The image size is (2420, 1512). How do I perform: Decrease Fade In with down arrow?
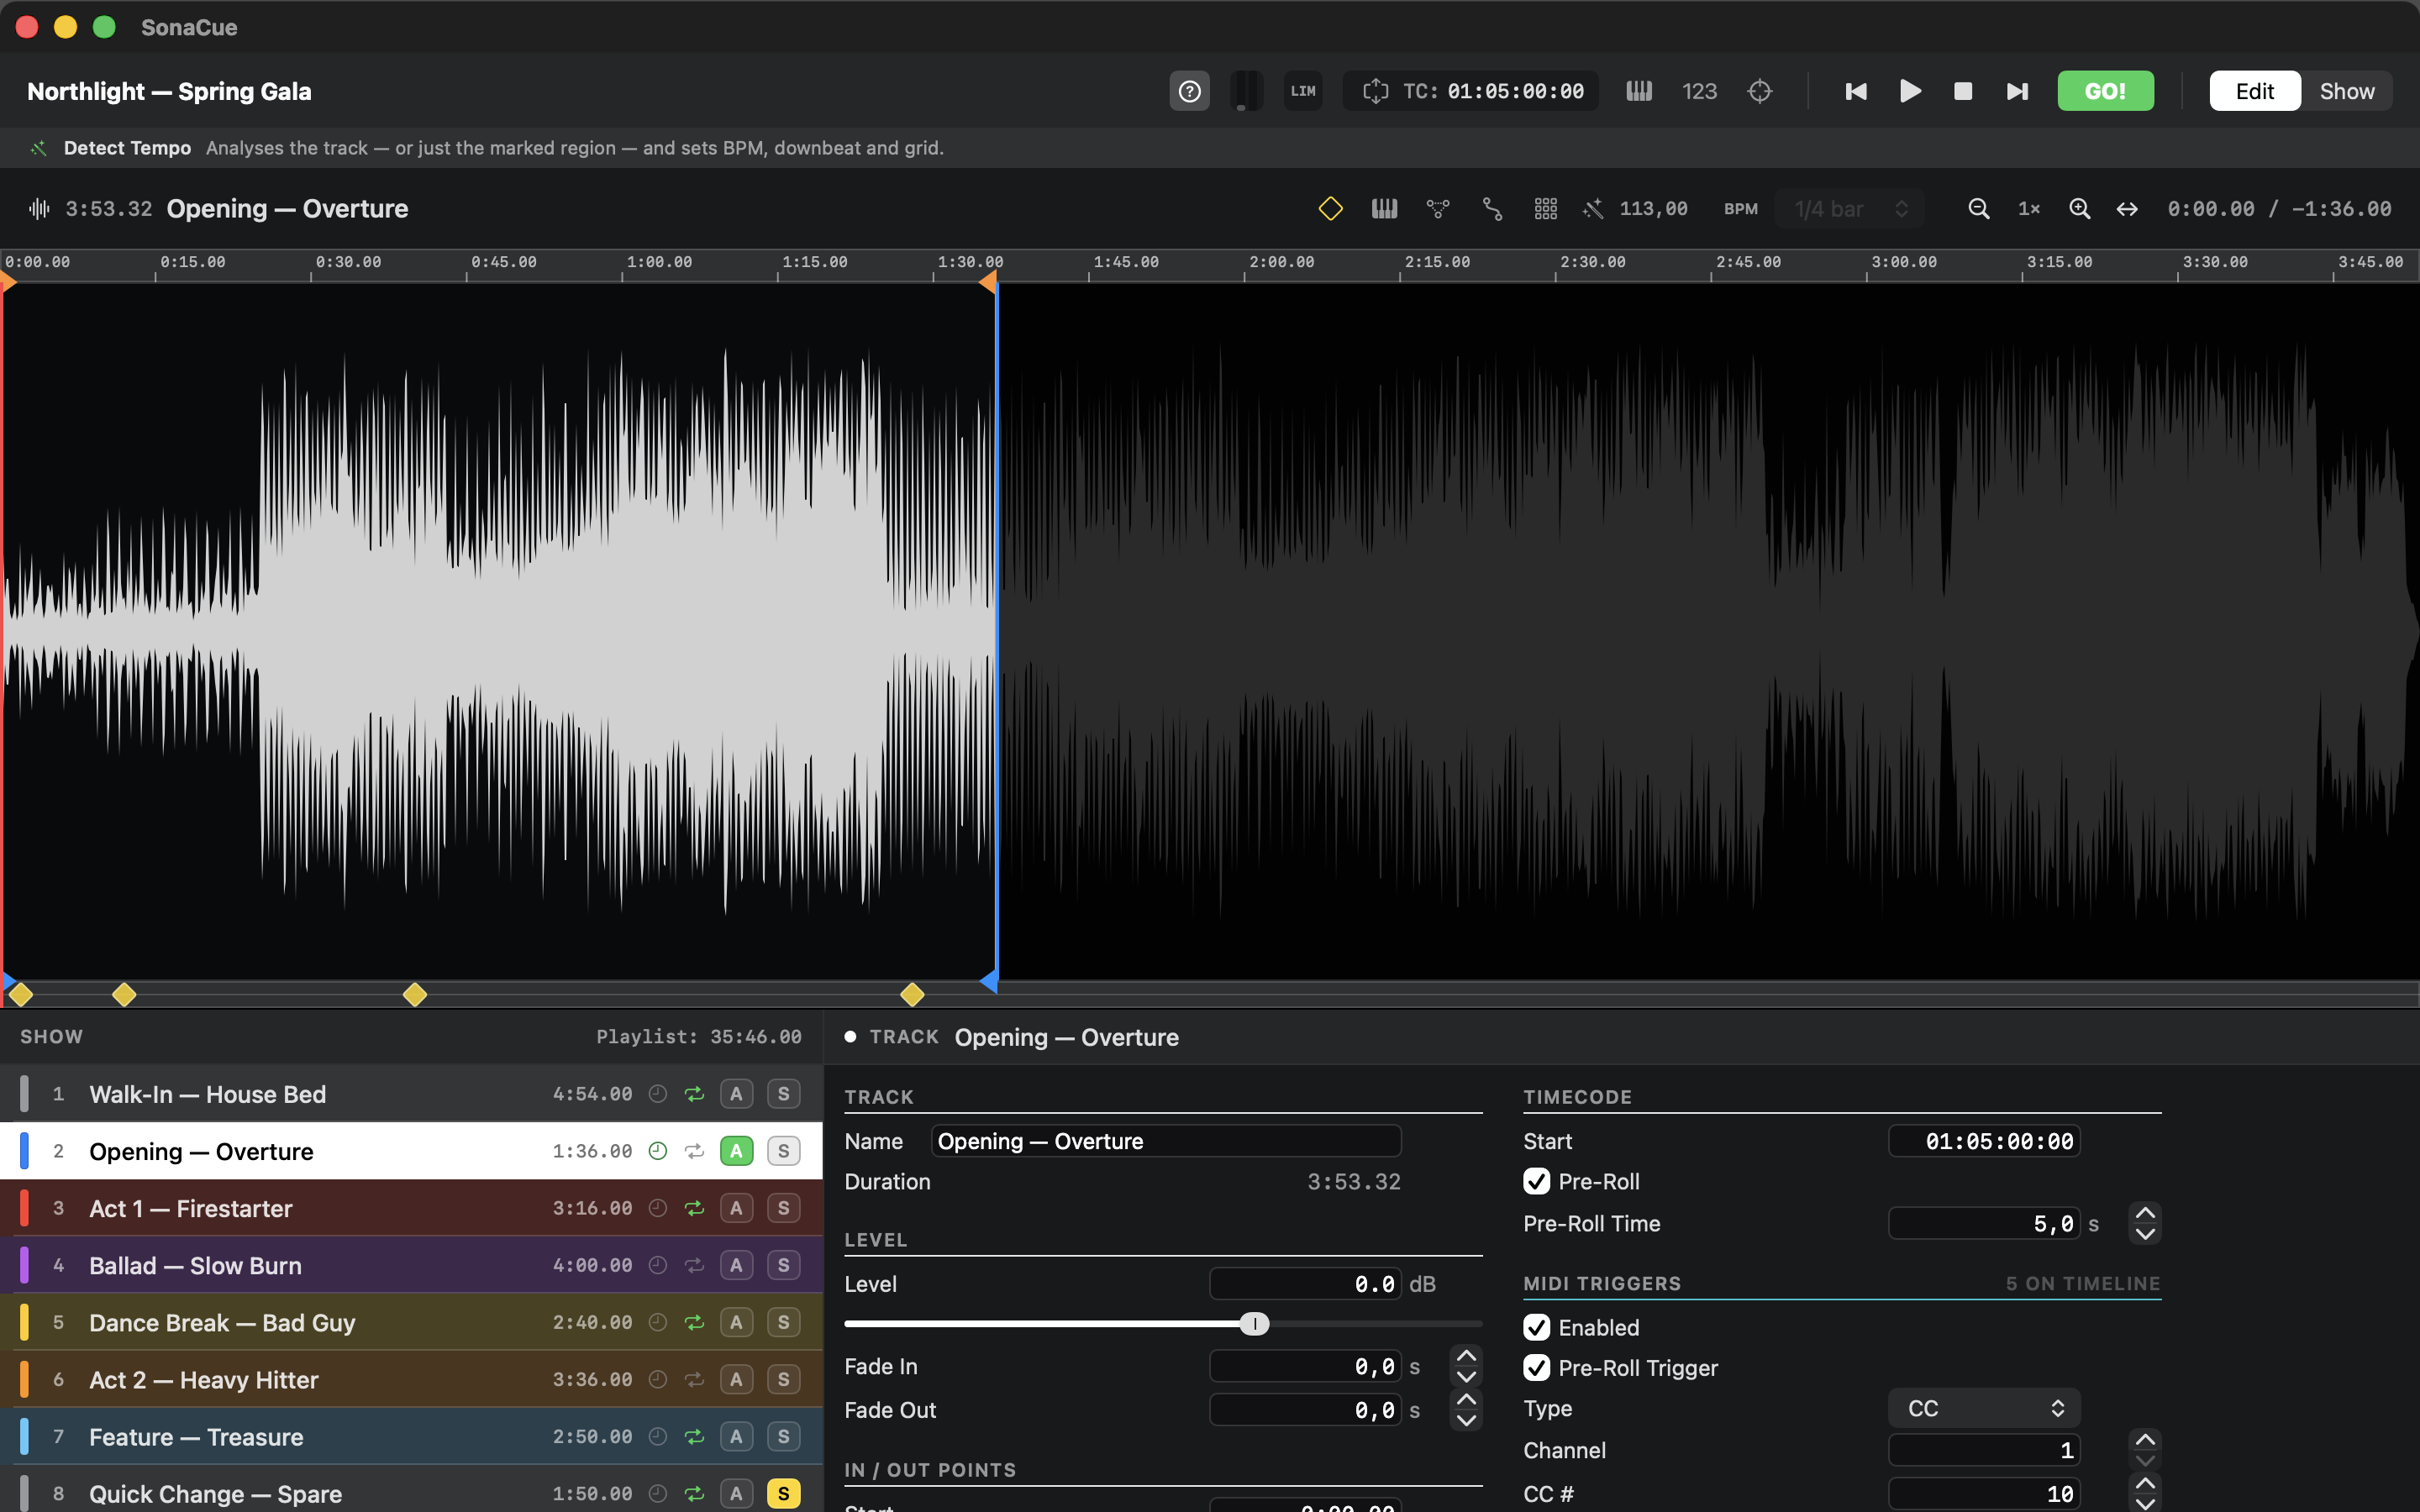click(x=1466, y=1377)
